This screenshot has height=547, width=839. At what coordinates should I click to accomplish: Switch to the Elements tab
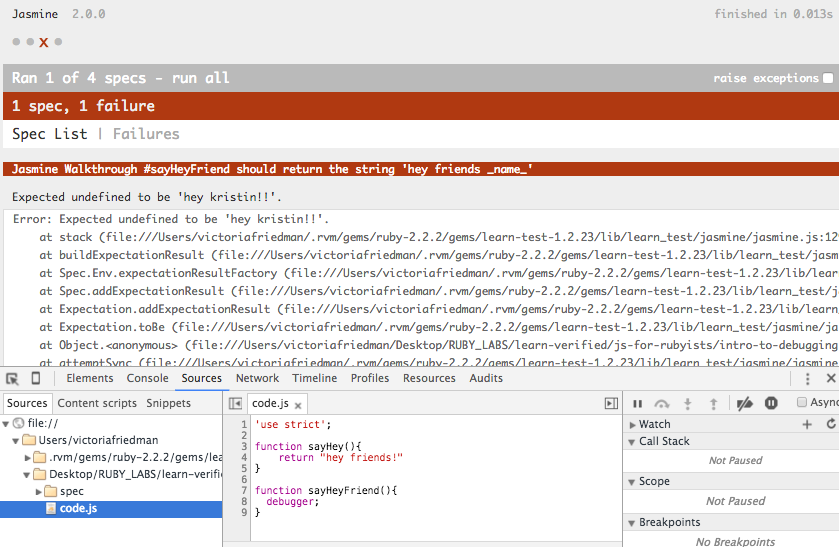tap(90, 378)
